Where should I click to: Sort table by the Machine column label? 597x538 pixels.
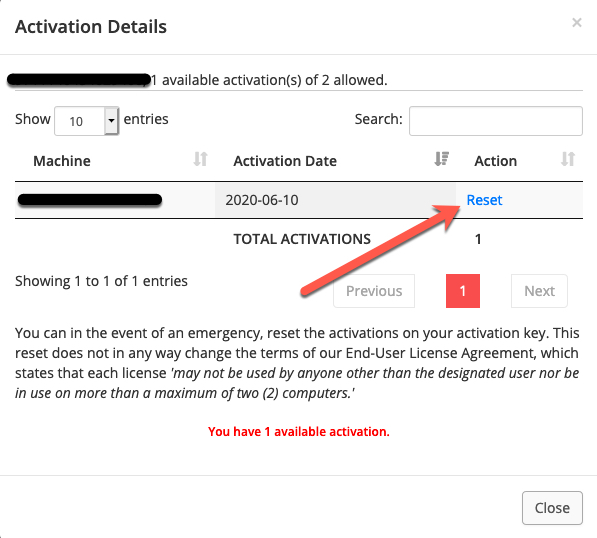pos(62,161)
